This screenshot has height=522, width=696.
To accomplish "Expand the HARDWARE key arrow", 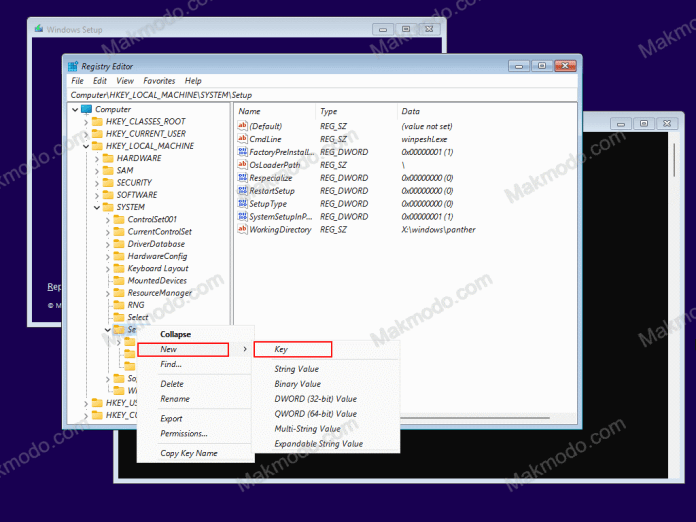I will [97, 158].
